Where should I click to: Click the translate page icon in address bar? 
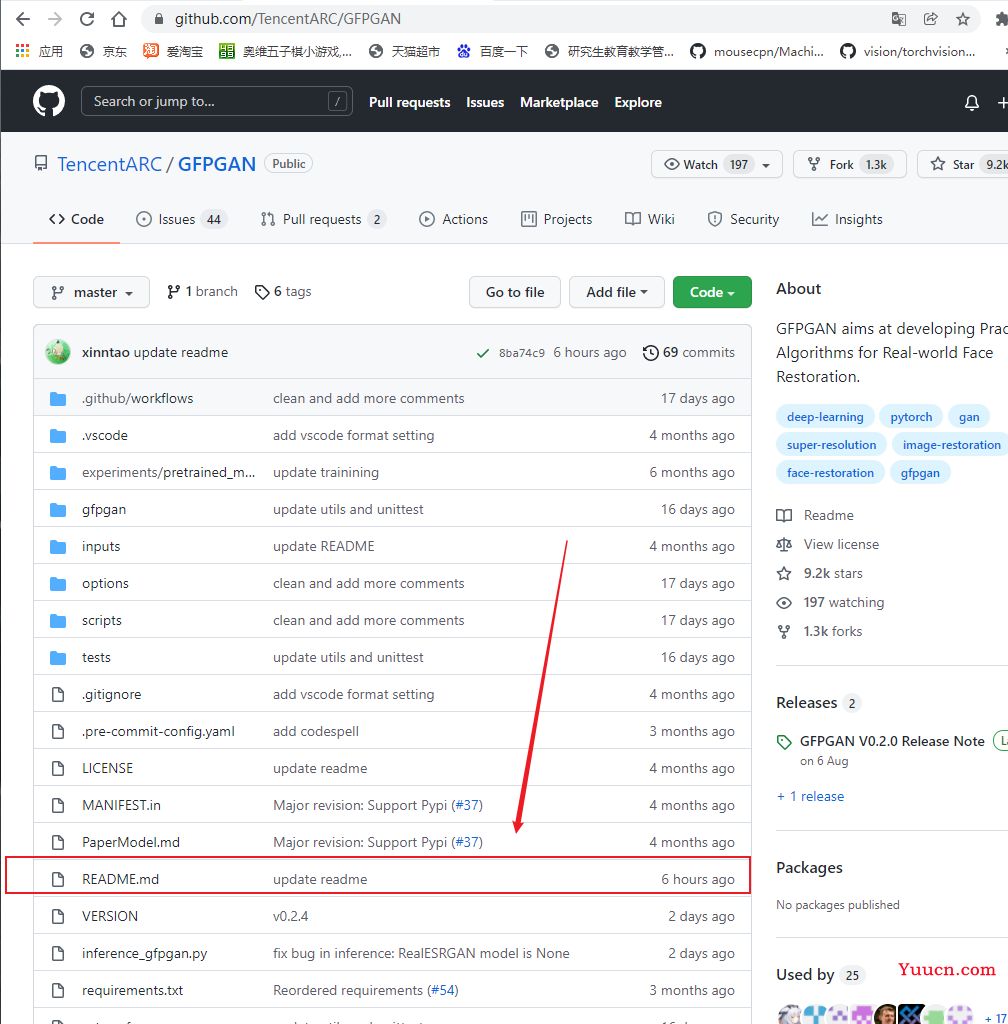899,19
